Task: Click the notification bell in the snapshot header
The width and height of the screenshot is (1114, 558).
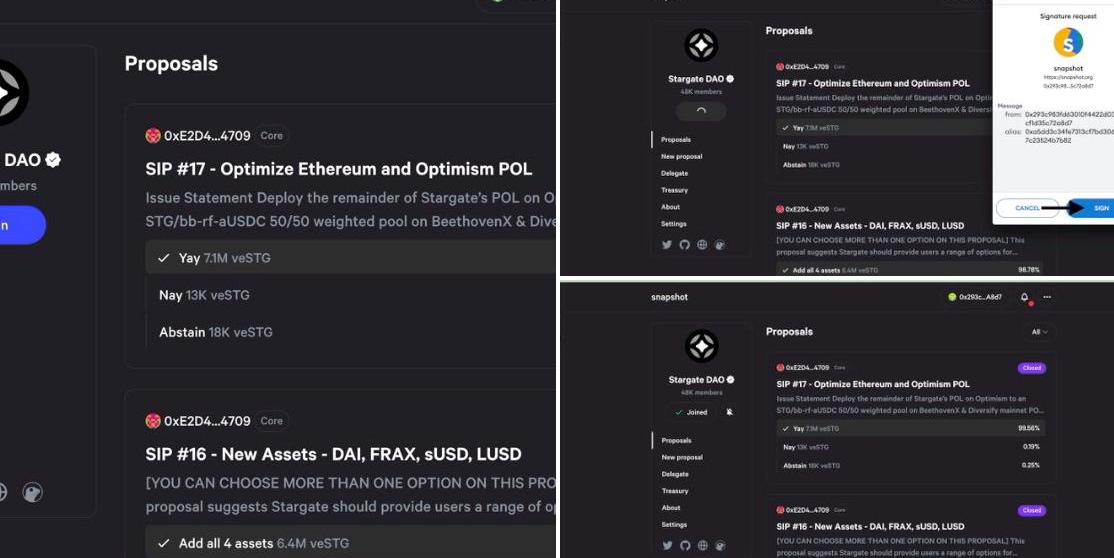Action: (1024, 297)
